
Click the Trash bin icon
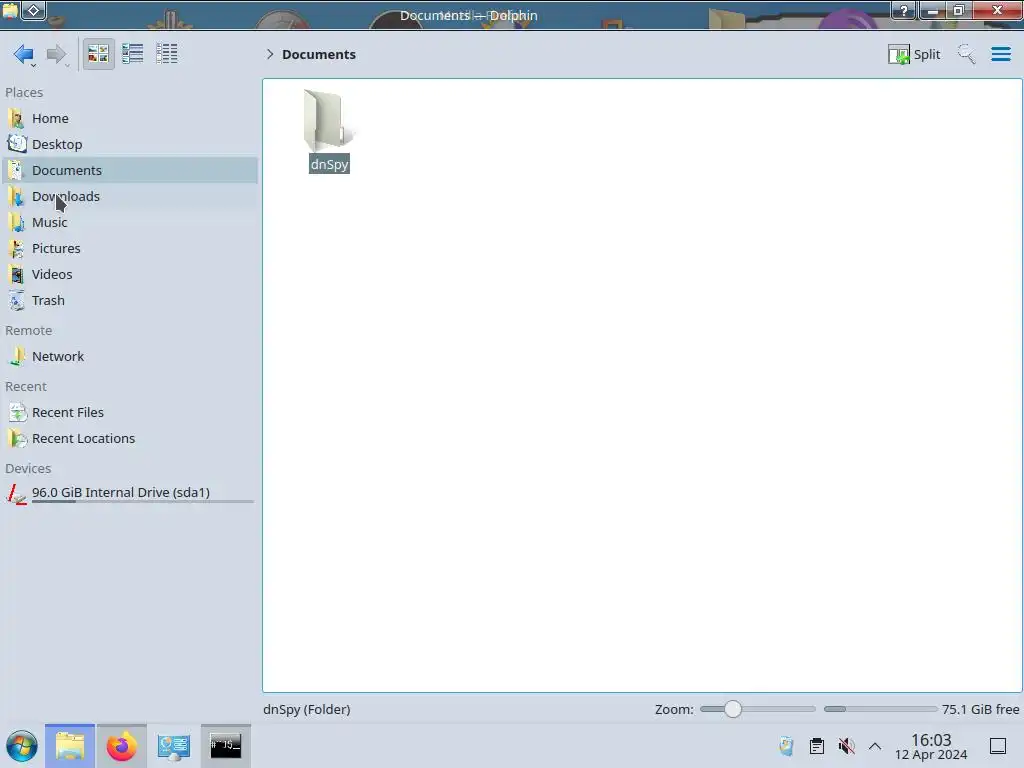pos(16,301)
